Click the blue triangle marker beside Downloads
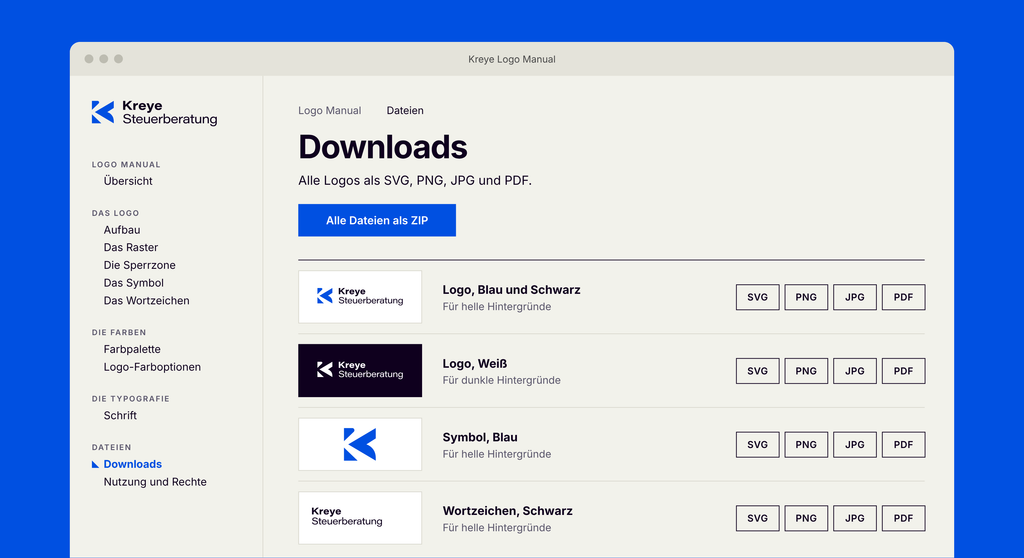This screenshot has width=1024, height=558. (x=95, y=465)
